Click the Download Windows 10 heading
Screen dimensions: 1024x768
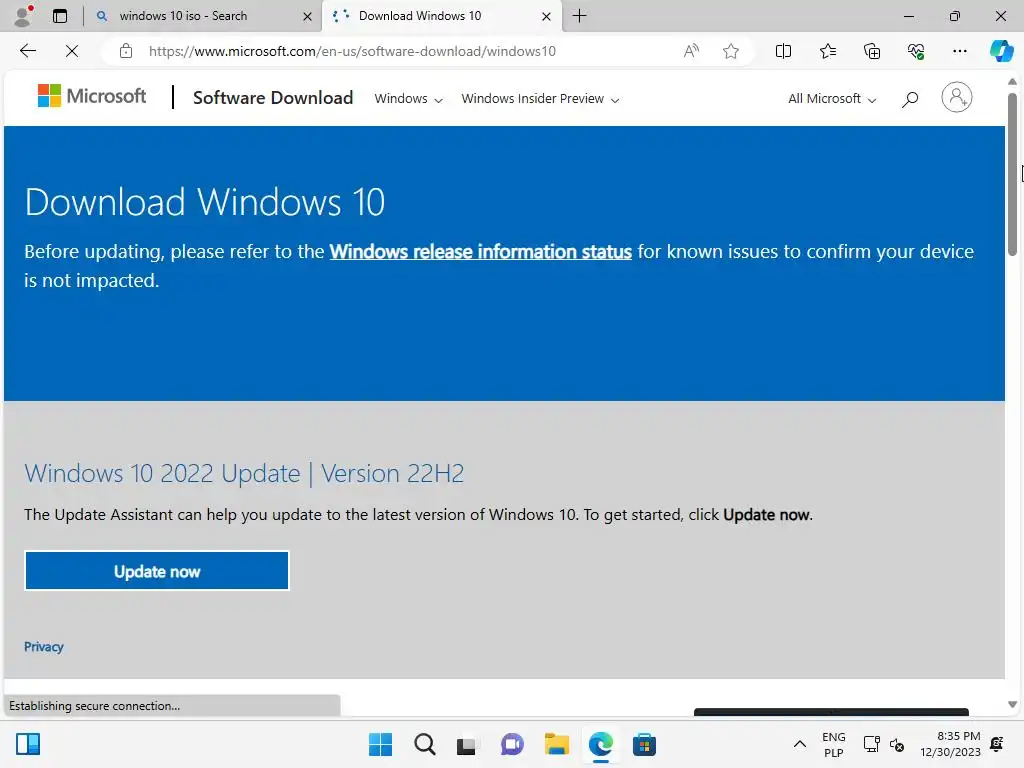[x=204, y=201]
